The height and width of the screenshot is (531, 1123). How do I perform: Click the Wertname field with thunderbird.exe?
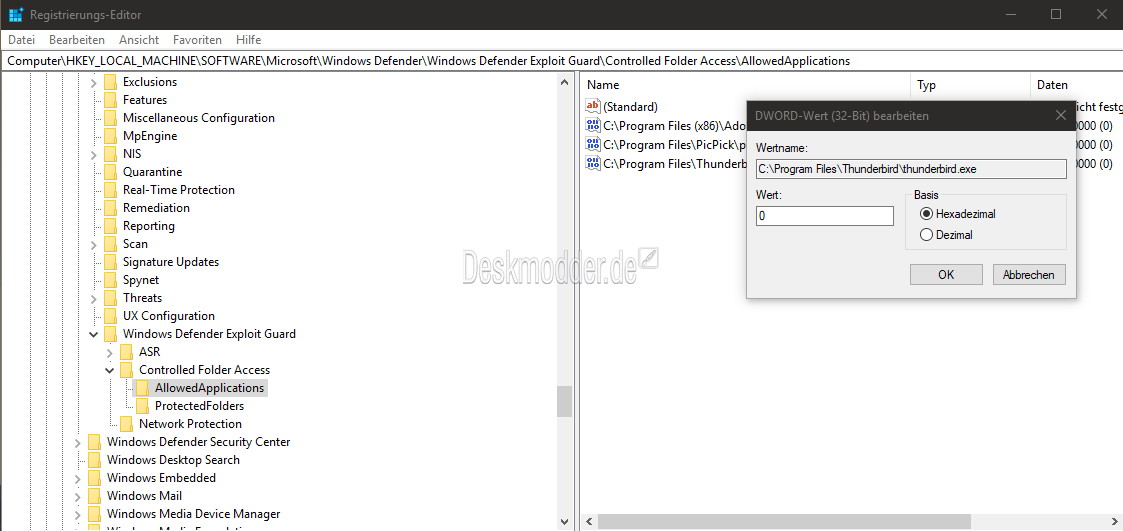point(911,169)
